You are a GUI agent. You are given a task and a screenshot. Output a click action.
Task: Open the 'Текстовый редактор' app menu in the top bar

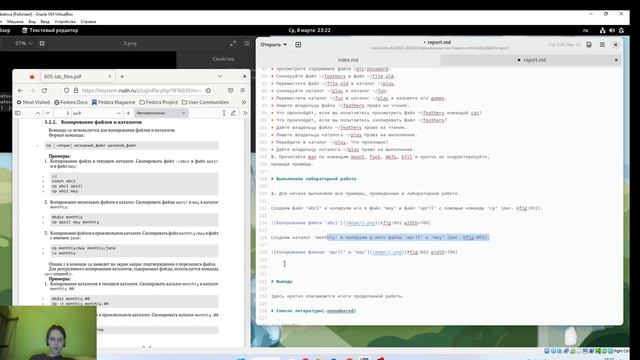pos(49,30)
